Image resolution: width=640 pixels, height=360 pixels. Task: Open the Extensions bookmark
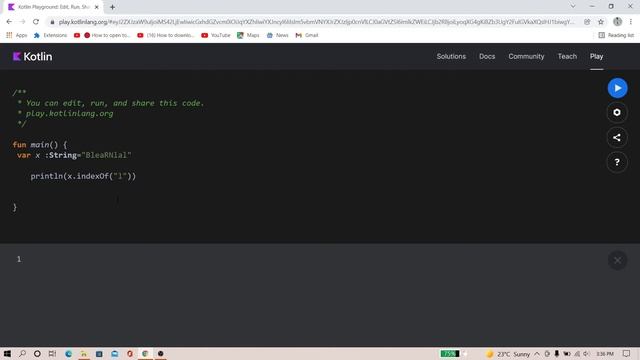coord(50,36)
